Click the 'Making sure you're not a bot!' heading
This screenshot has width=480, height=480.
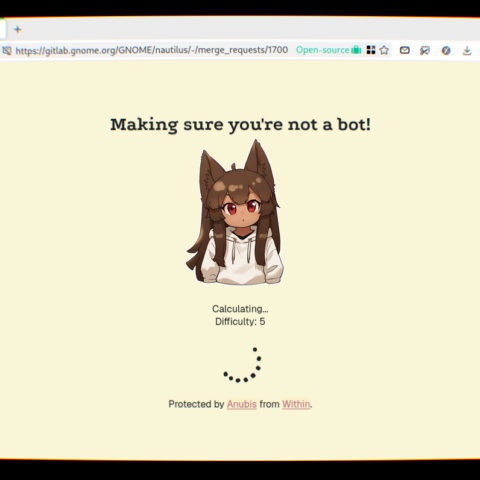pos(240,125)
